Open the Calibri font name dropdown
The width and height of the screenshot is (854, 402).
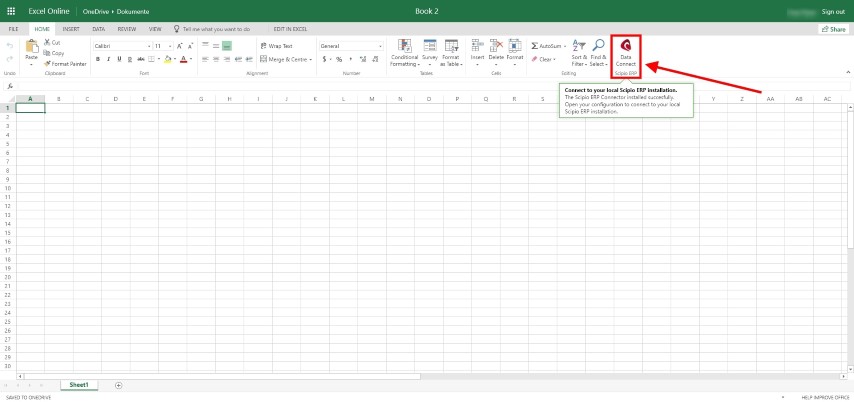(x=120, y=46)
